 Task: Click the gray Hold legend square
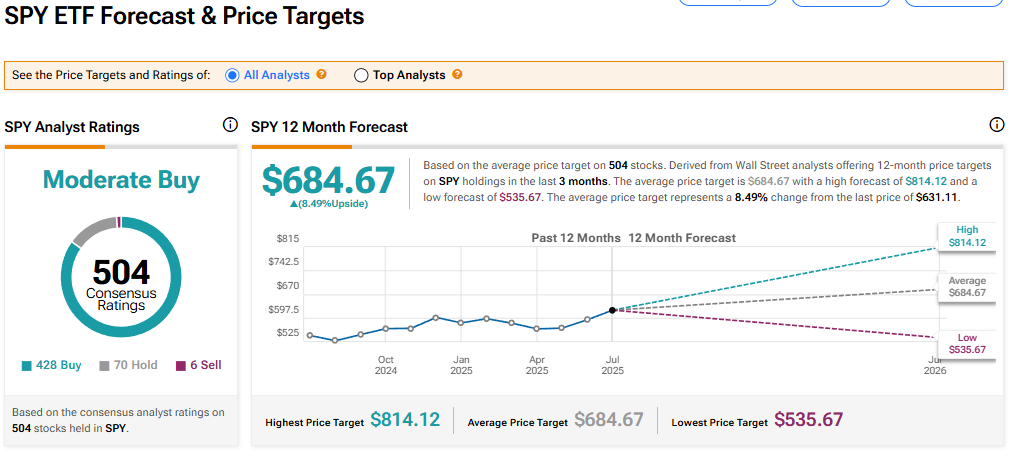104,366
